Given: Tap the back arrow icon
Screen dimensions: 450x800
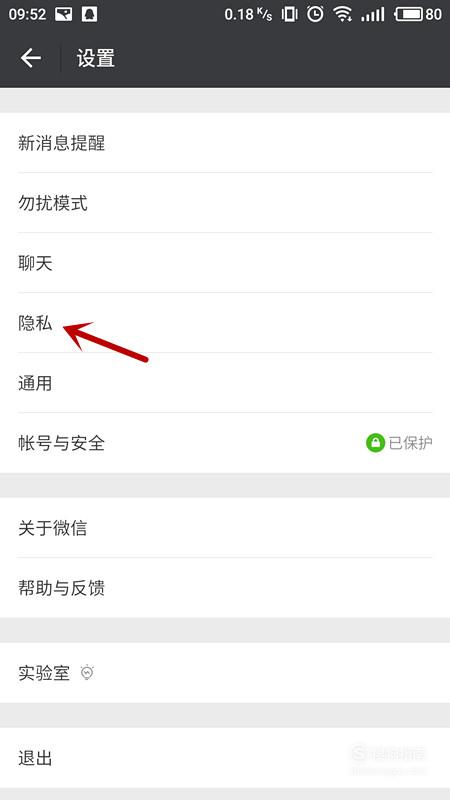Looking at the screenshot, I should [x=31, y=58].
